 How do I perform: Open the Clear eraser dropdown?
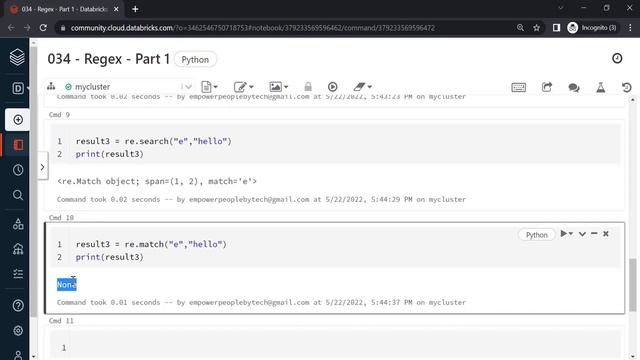tap(362, 87)
